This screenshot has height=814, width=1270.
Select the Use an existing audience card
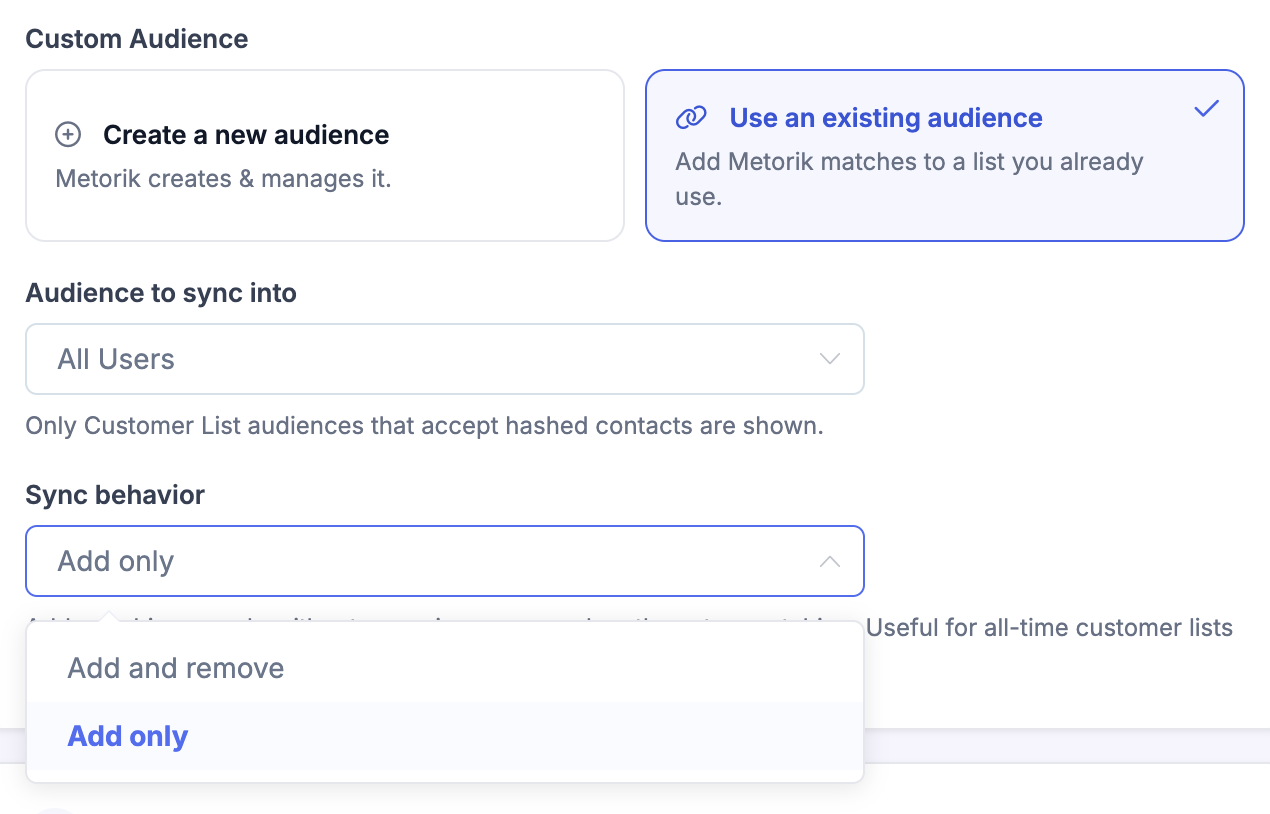click(x=945, y=155)
